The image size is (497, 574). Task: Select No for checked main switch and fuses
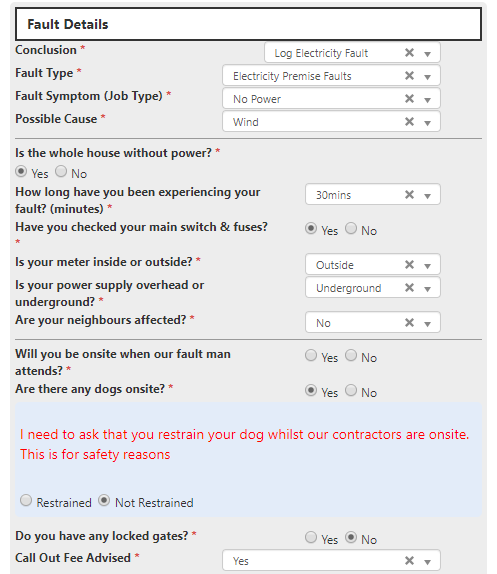pyautogui.click(x=351, y=228)
